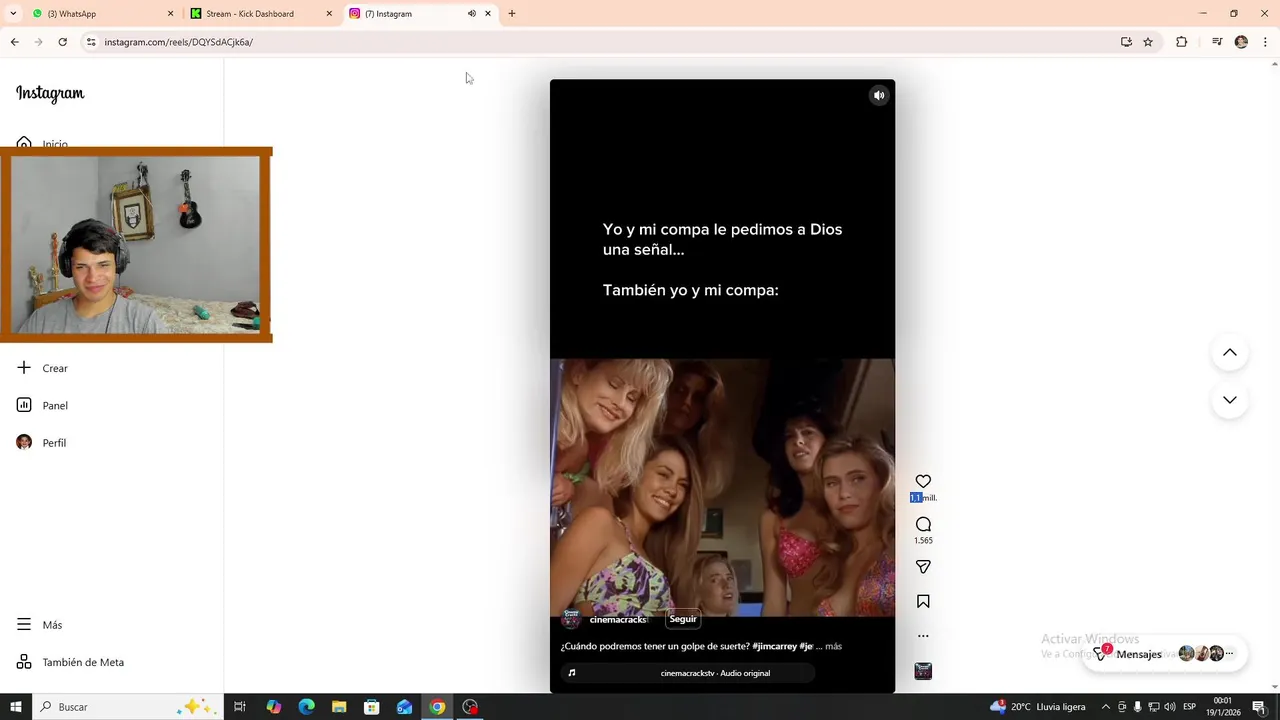Open the Chrome extensions puzzle icon
The image size is (1280, 720).
pos(1182,42)
